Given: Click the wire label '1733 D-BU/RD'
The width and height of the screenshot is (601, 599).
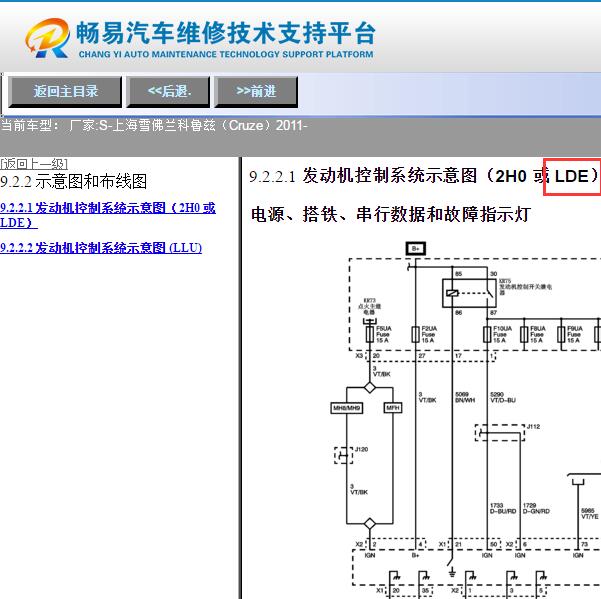Looking at the screenshot, I should tap(503, 508).
